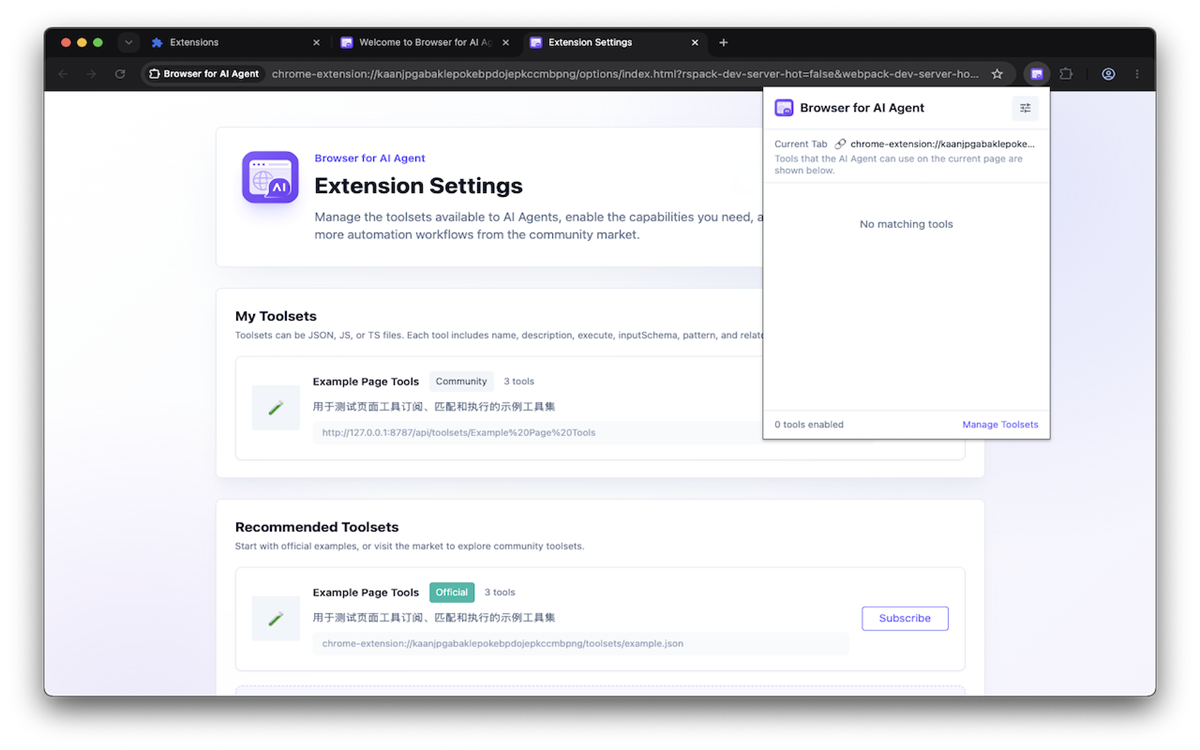Click the Browser for AI Agent heading link

coord(370,158)
